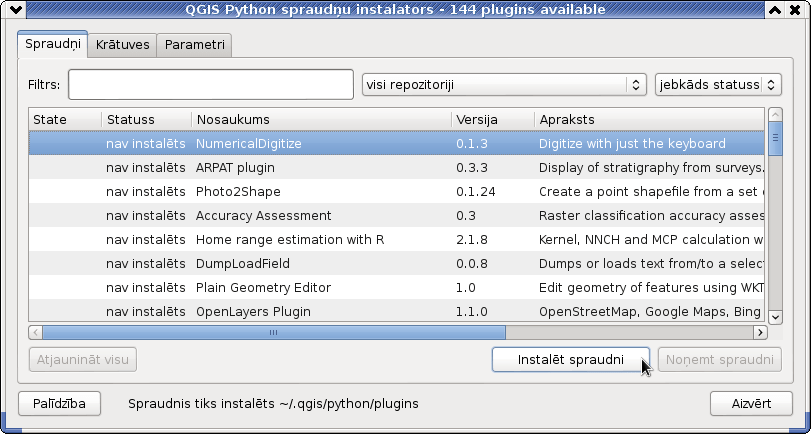Screen dimensions: 811x434
Task: Switch to the Spraudņi tab
Action: pyautogui.click(x=53, y=44)
